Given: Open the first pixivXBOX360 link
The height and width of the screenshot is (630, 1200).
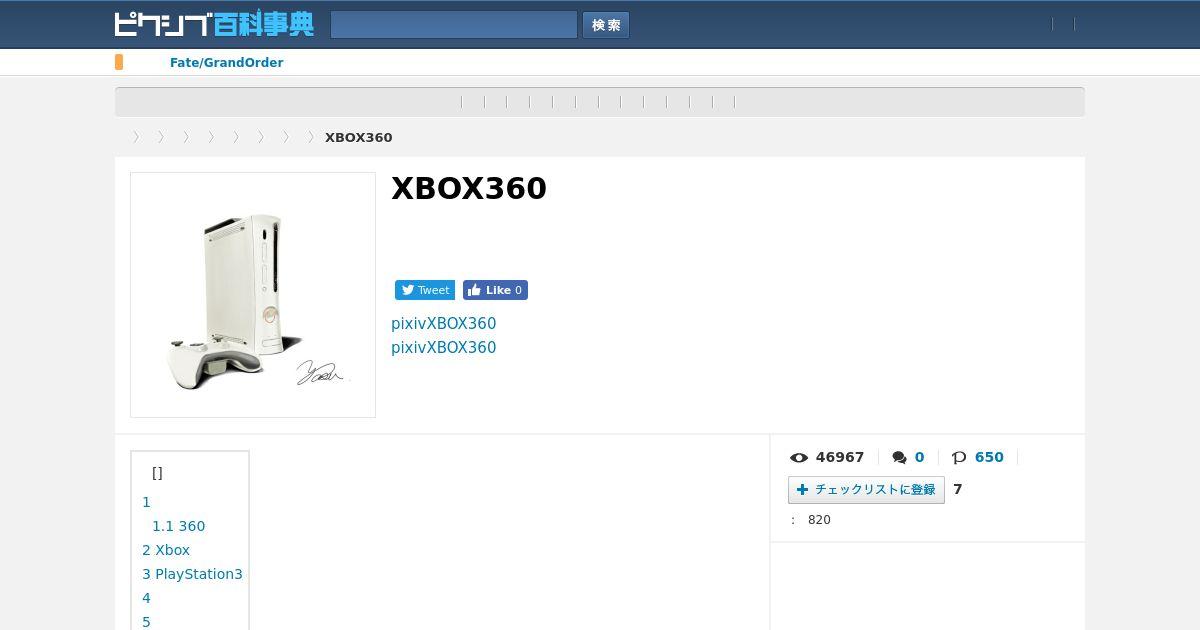Looking at the screenshot, I should pyautogui.click(x=443, y=323).
